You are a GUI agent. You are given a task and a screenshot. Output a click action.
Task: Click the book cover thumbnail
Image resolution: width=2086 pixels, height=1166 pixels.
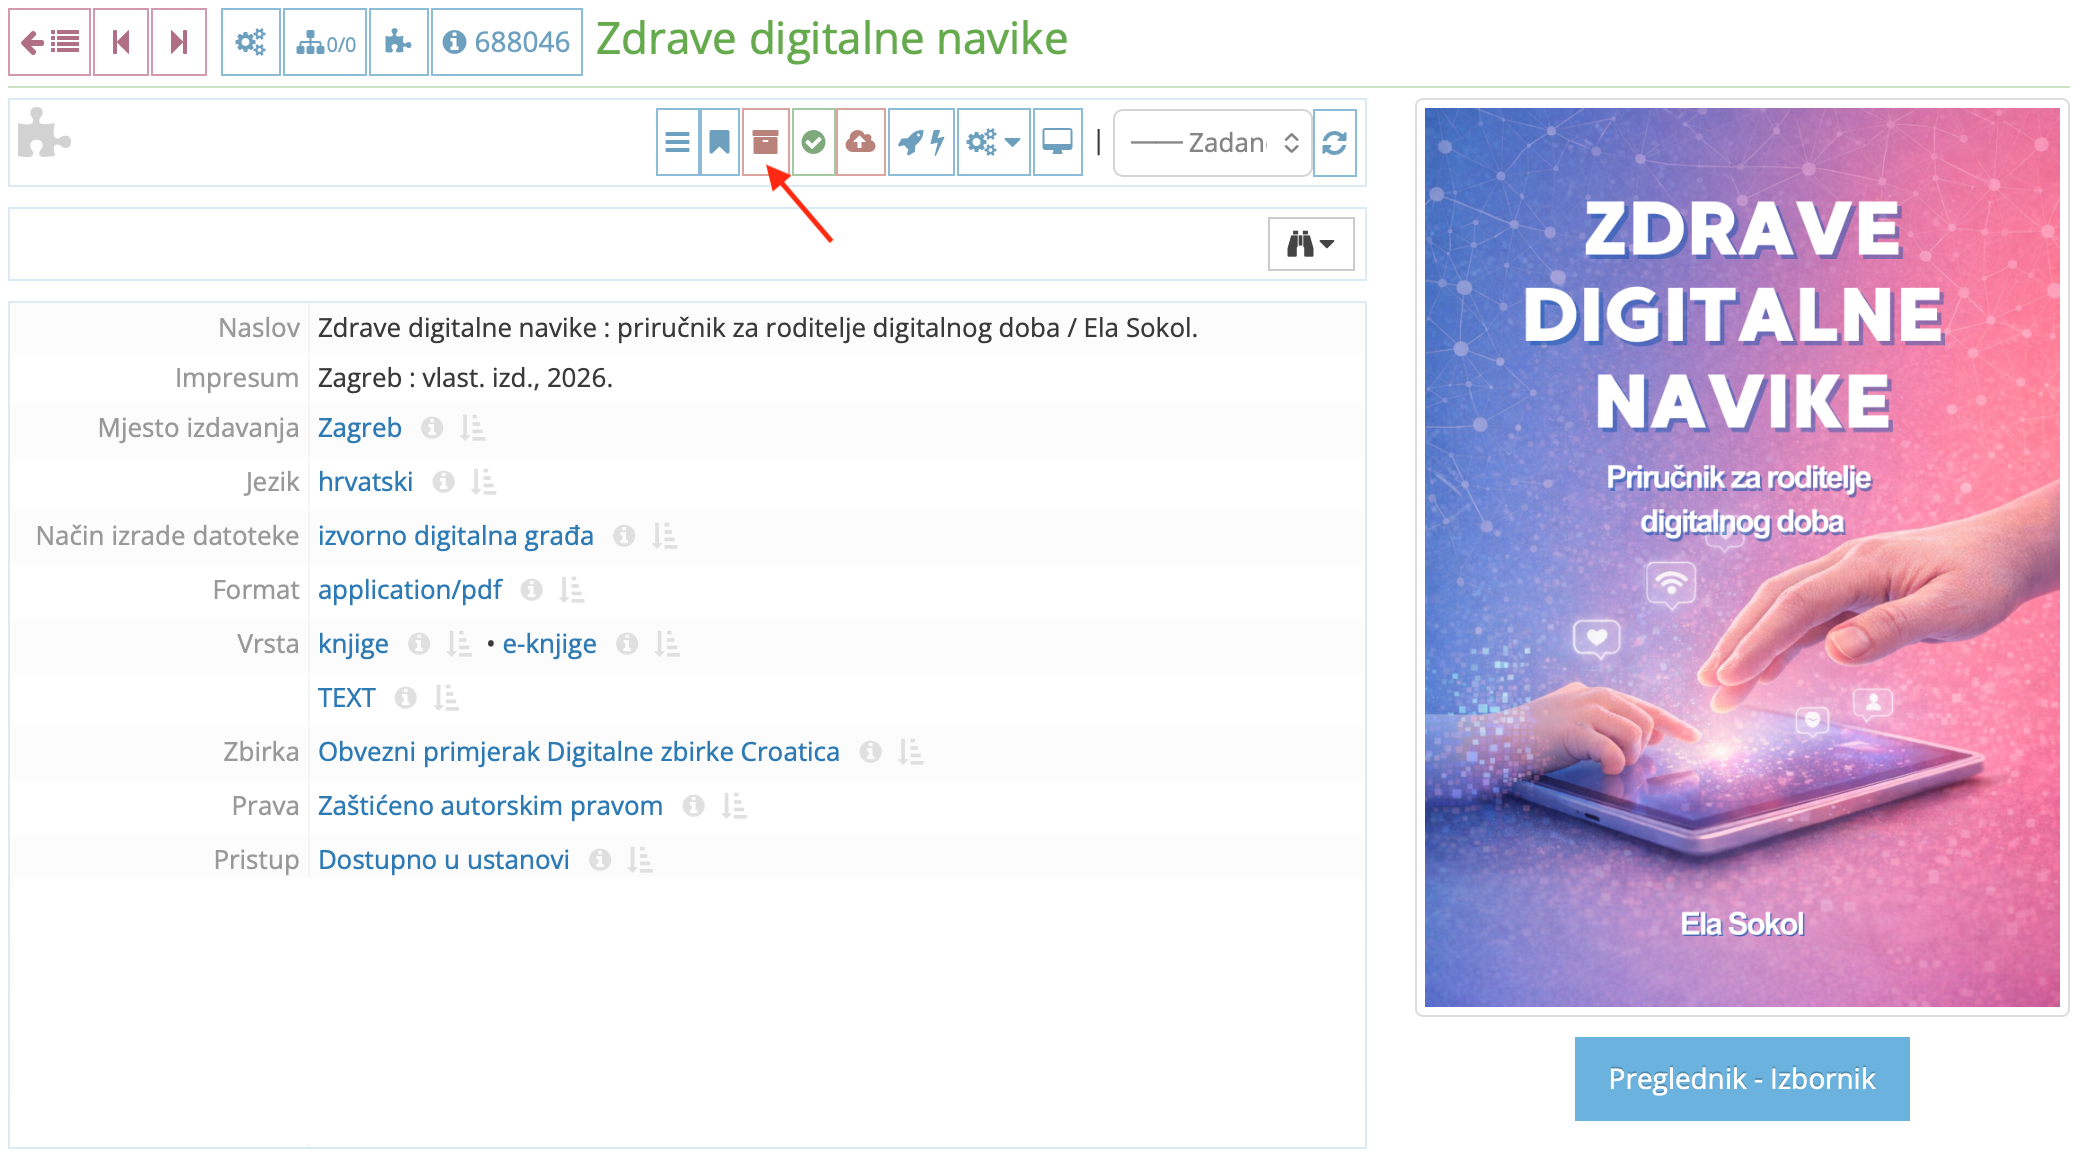click(x=1741, y=557)
